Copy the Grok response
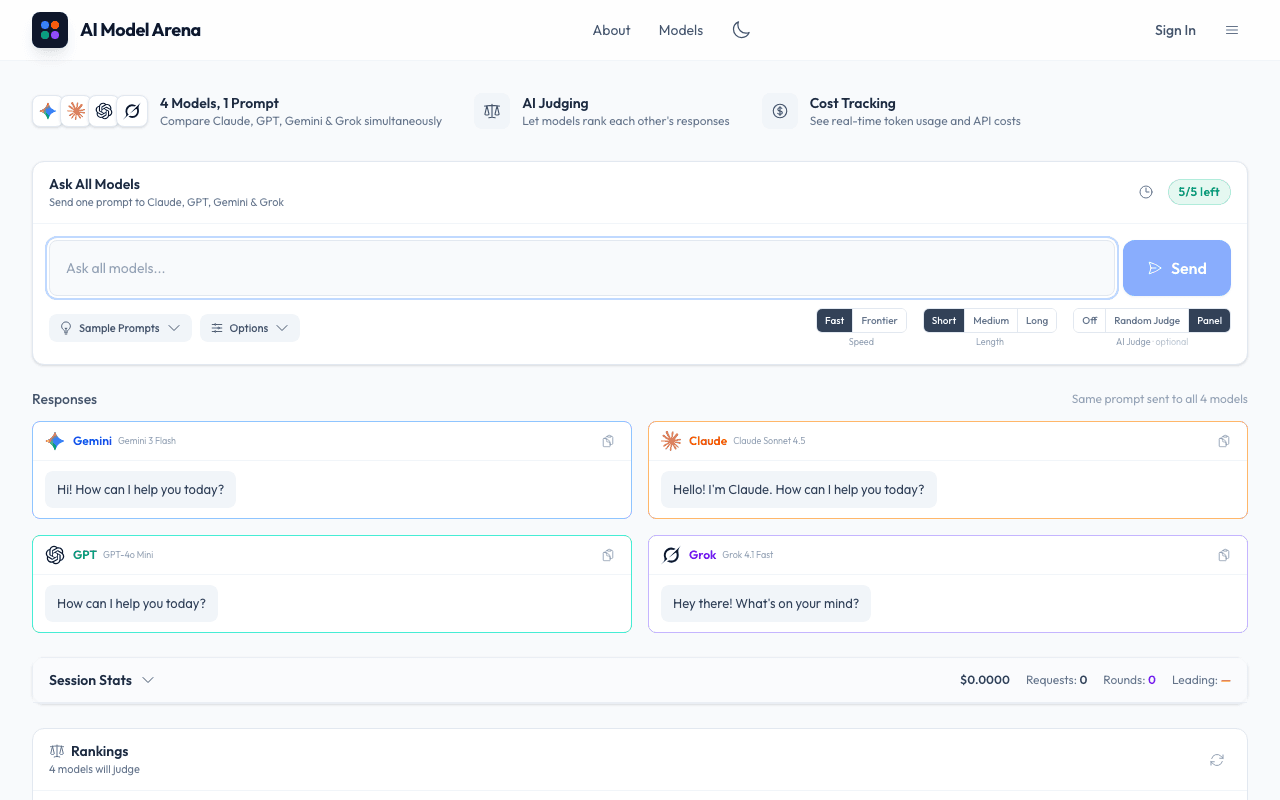1280x800 pixels. click(1224, 555)
